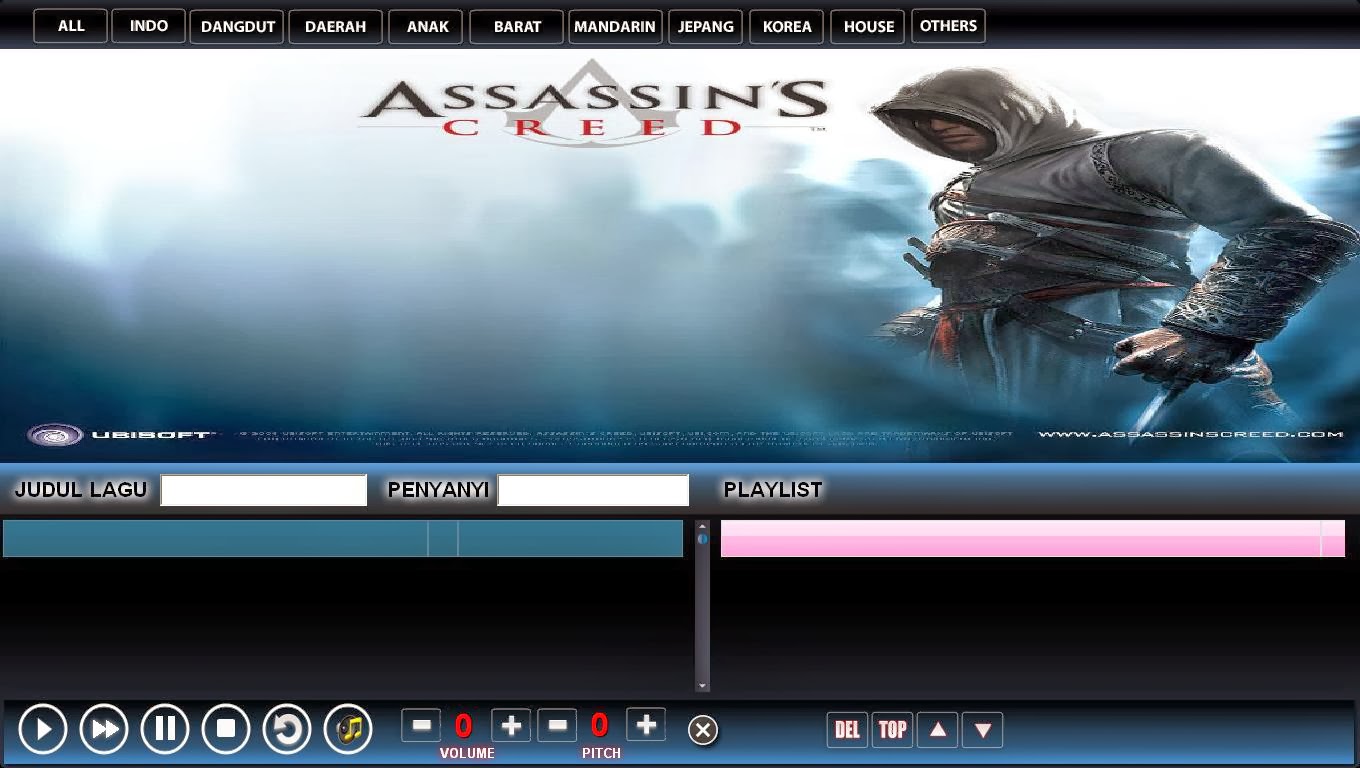1360x768 pixels.
Task: Skip to next song with fast-forward
Action: (104, 728)
